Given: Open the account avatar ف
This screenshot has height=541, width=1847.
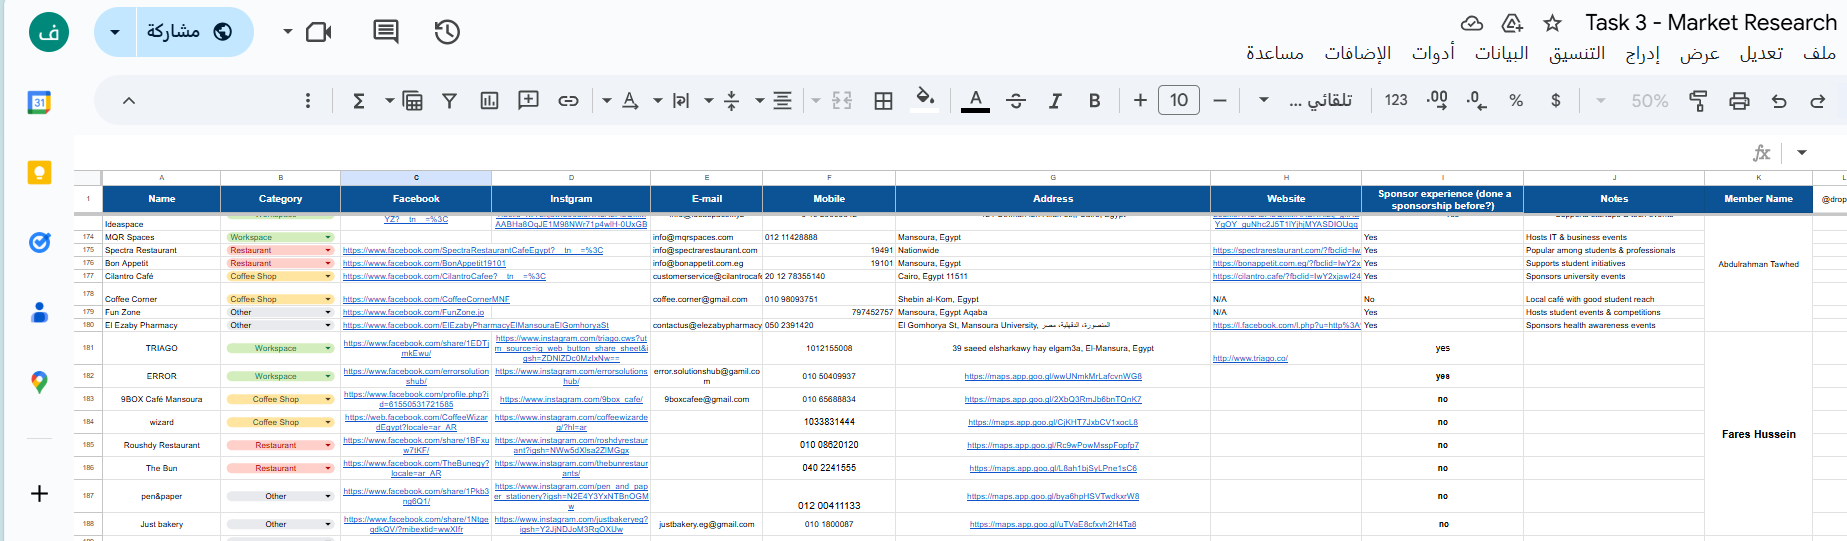Looking at the screenshot, I should [49, 32].
